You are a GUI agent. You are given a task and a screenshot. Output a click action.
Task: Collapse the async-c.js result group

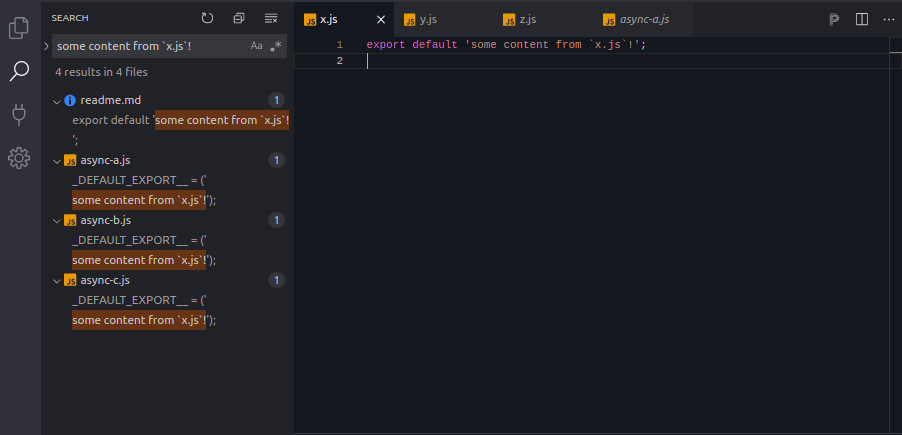pyautogui.click(x=57, y=280)
